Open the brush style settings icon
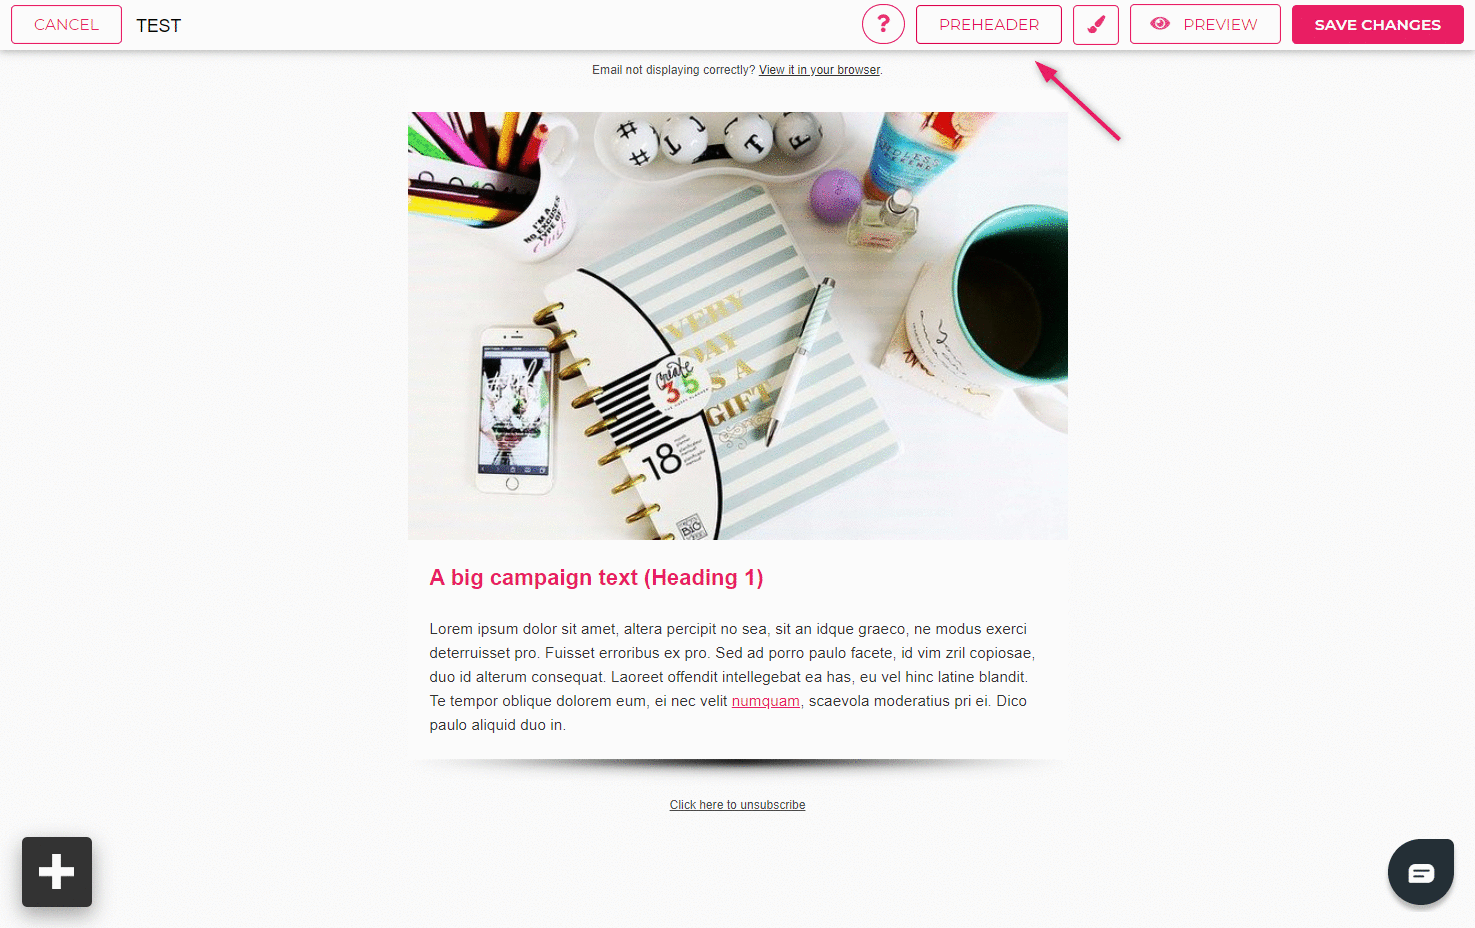 click(1096, 24)
